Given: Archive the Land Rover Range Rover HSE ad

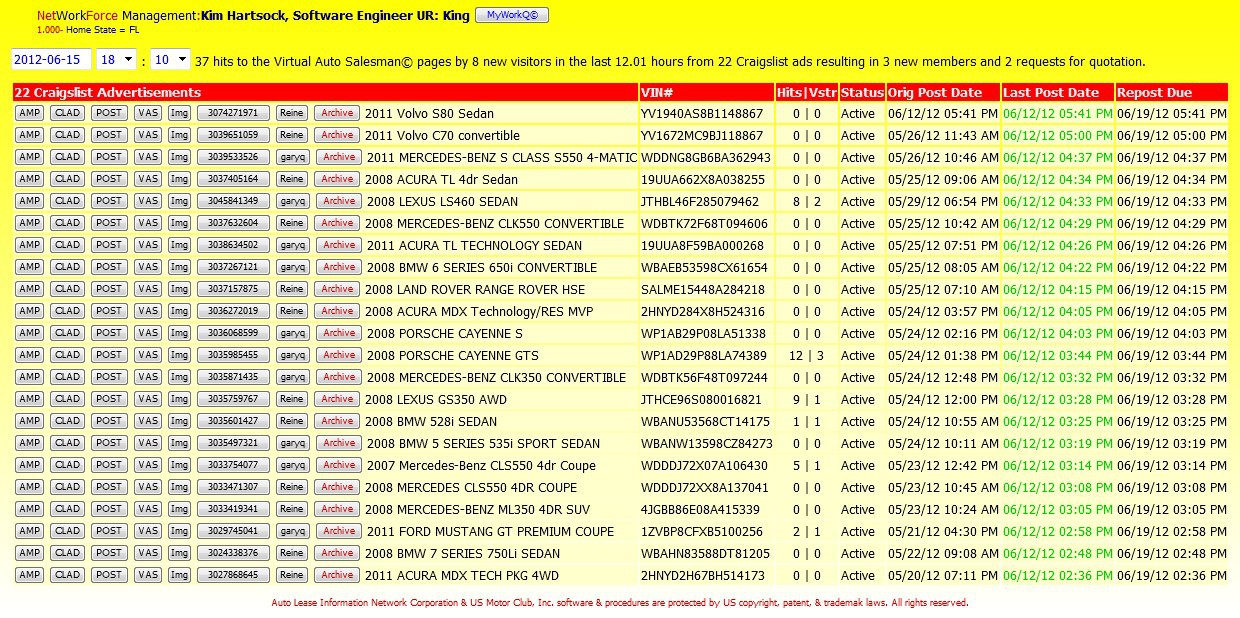Looking at the screenshot, I should point(337,289).
